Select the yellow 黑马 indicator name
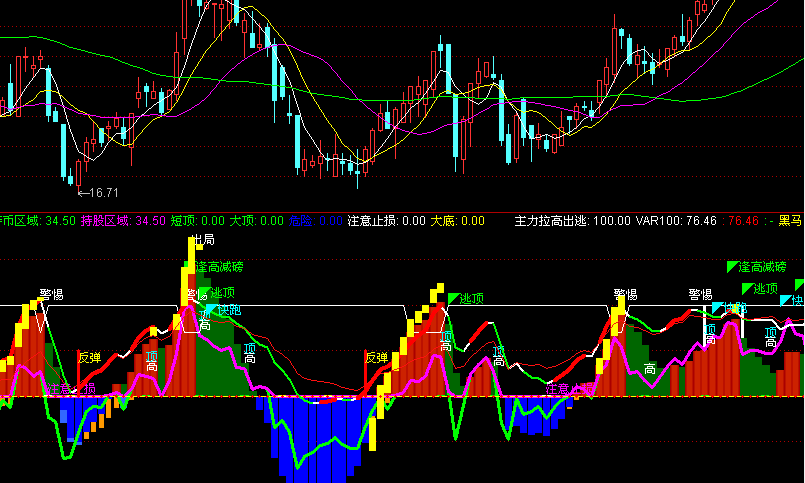The width and height of the screenshot is (805, 483). tap(790, 221)
